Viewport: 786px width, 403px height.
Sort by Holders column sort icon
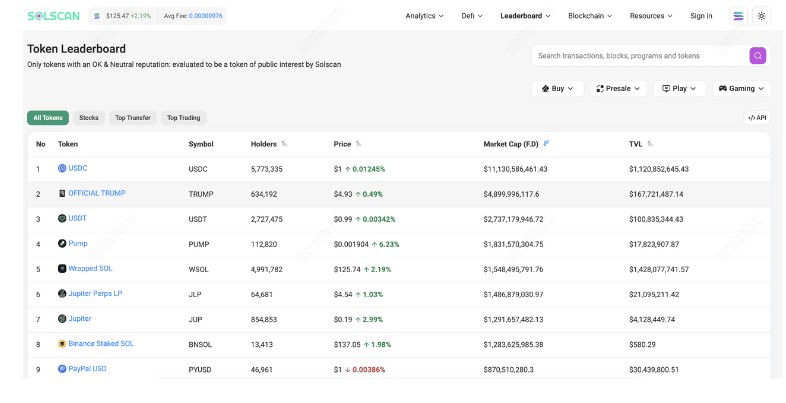(x=284, y=144)
